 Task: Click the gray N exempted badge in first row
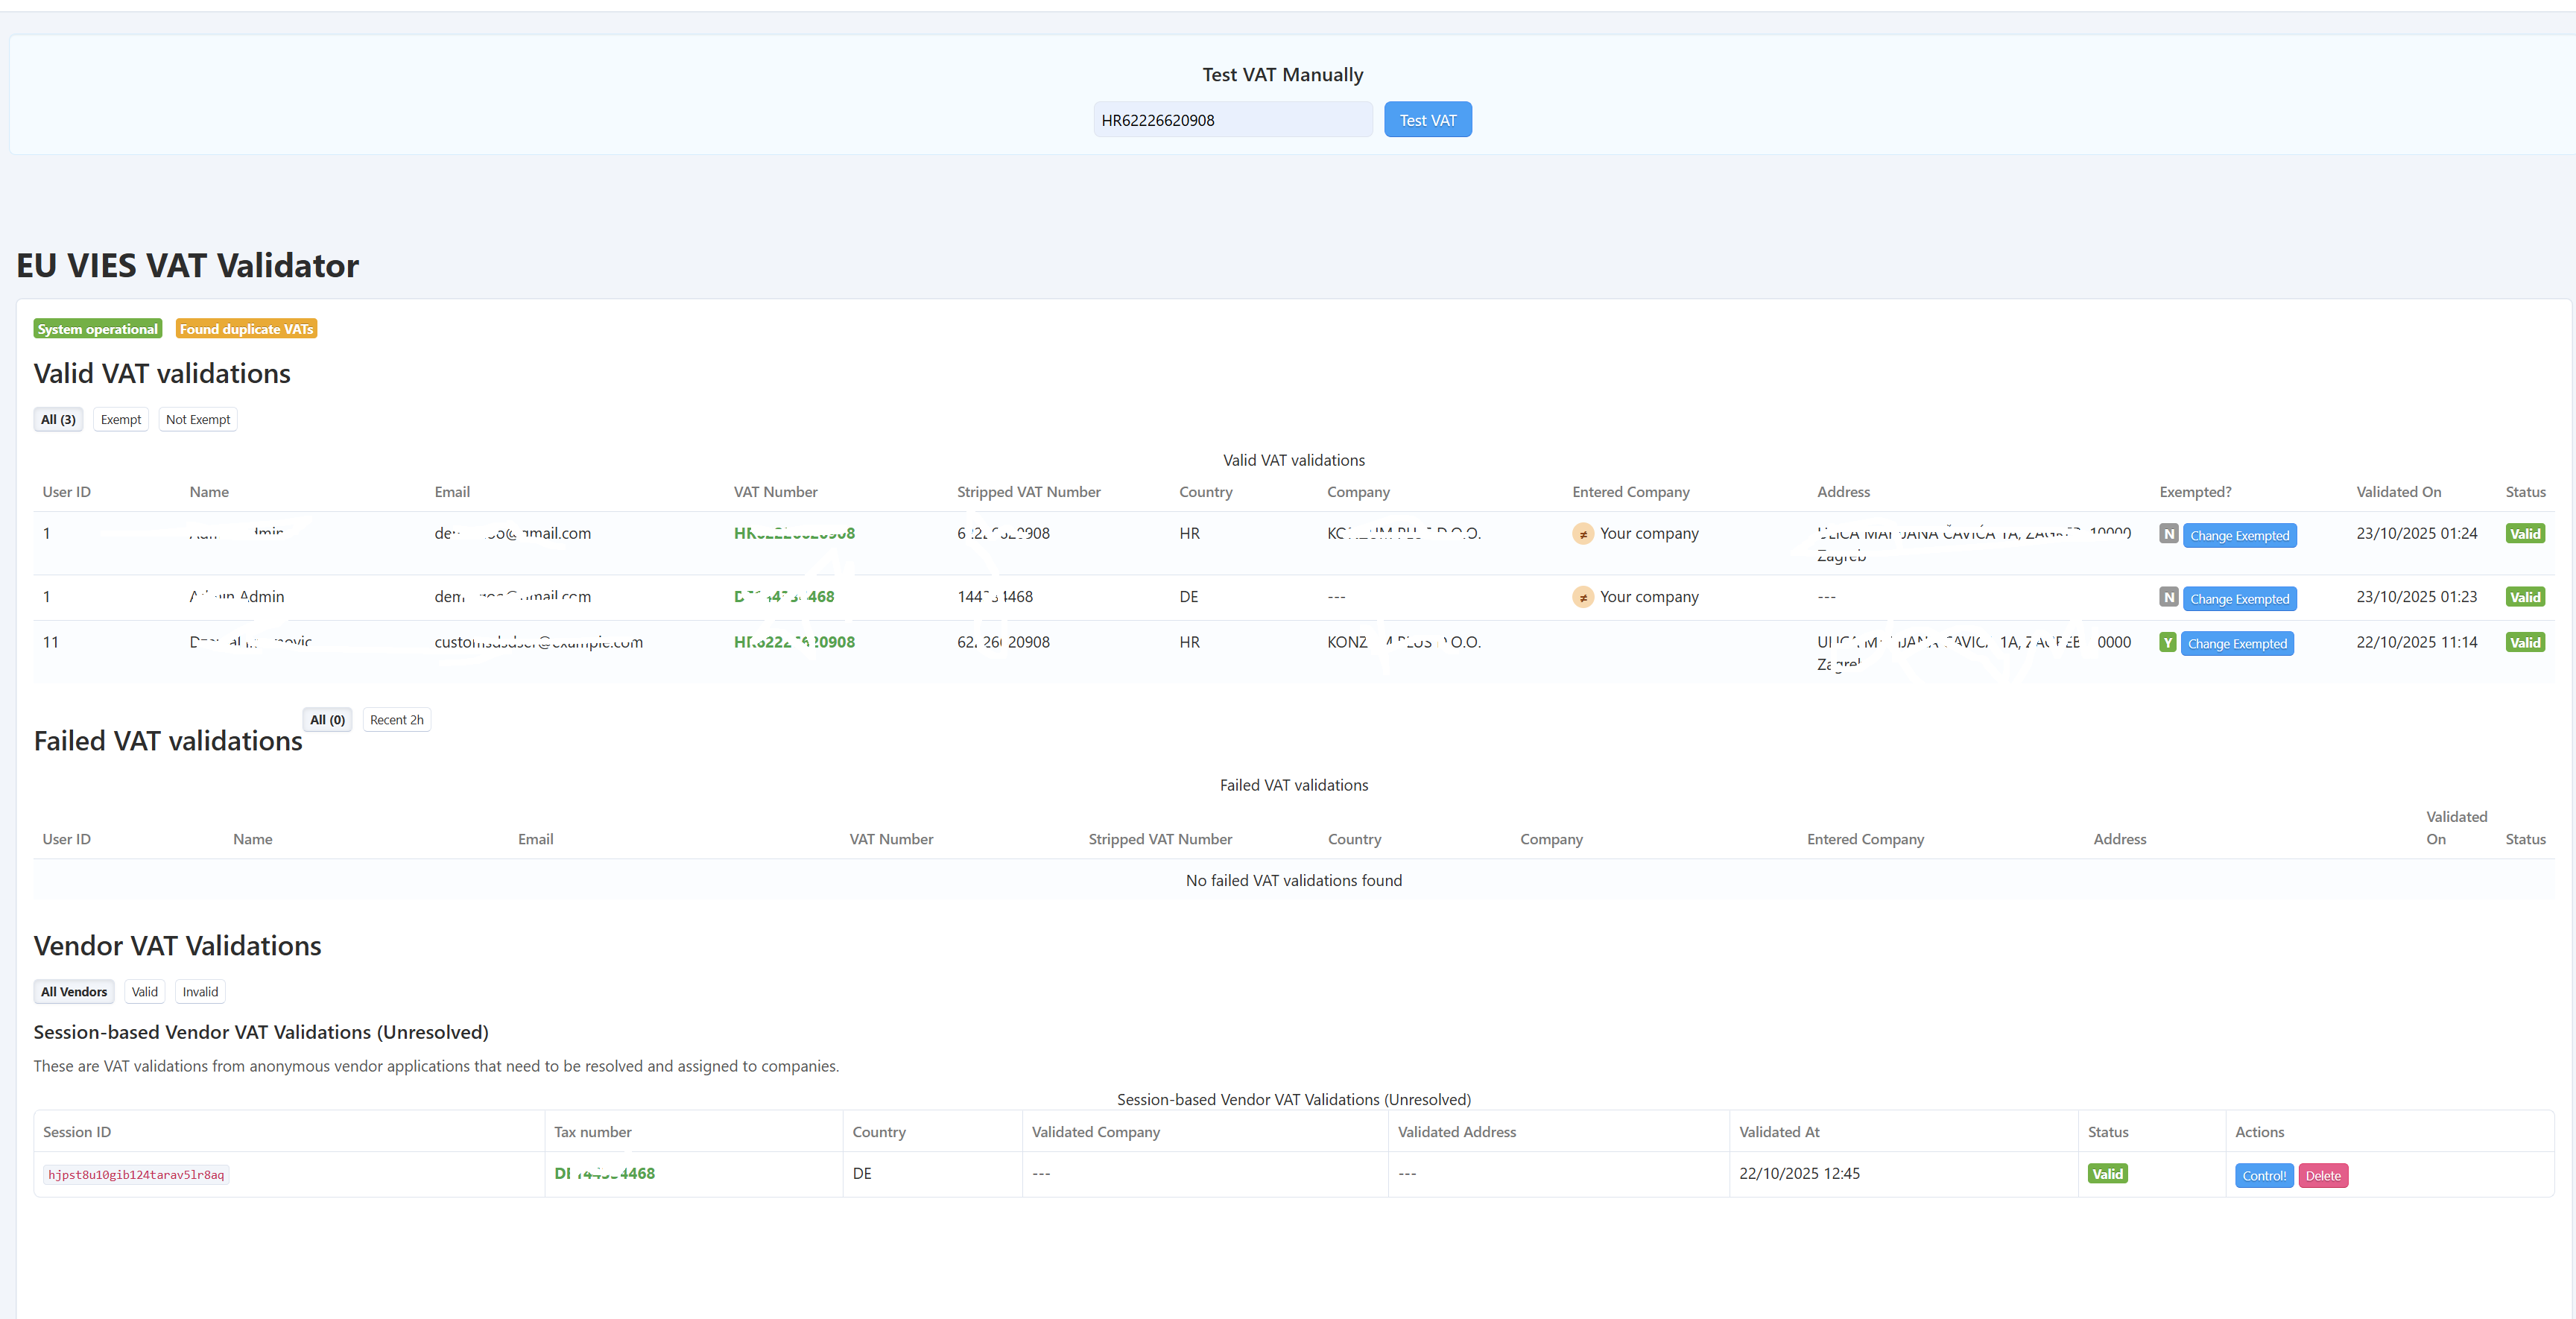[x=2168, y=534]
